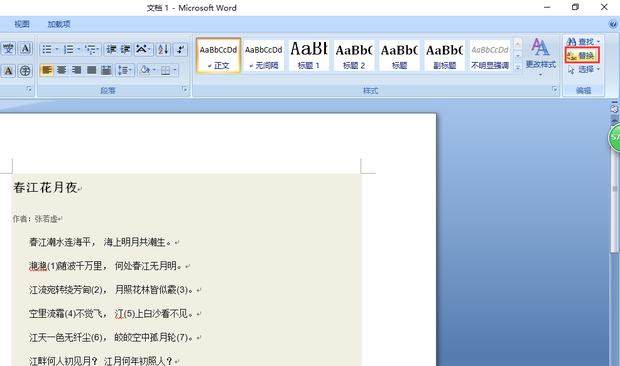Open bullet list style dropdown arrow
Image resolution: width=620 pixels, height=366 pixels.
point(57,49)
